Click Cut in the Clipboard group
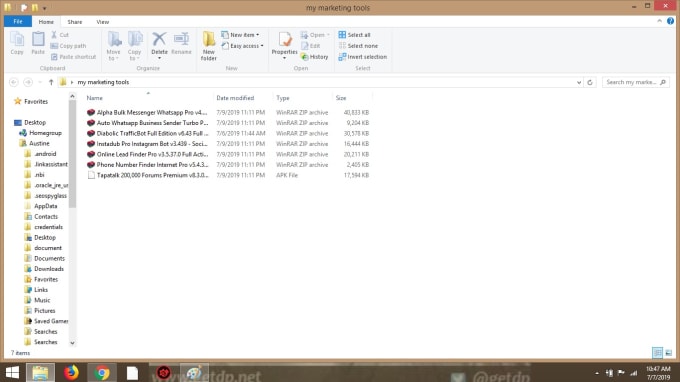 (60, 35)
